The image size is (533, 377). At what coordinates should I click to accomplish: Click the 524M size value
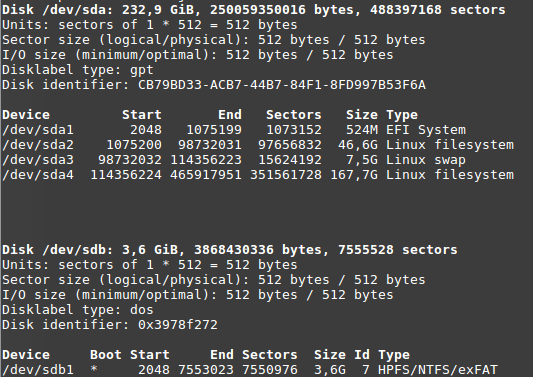click(x=362, y=130)
